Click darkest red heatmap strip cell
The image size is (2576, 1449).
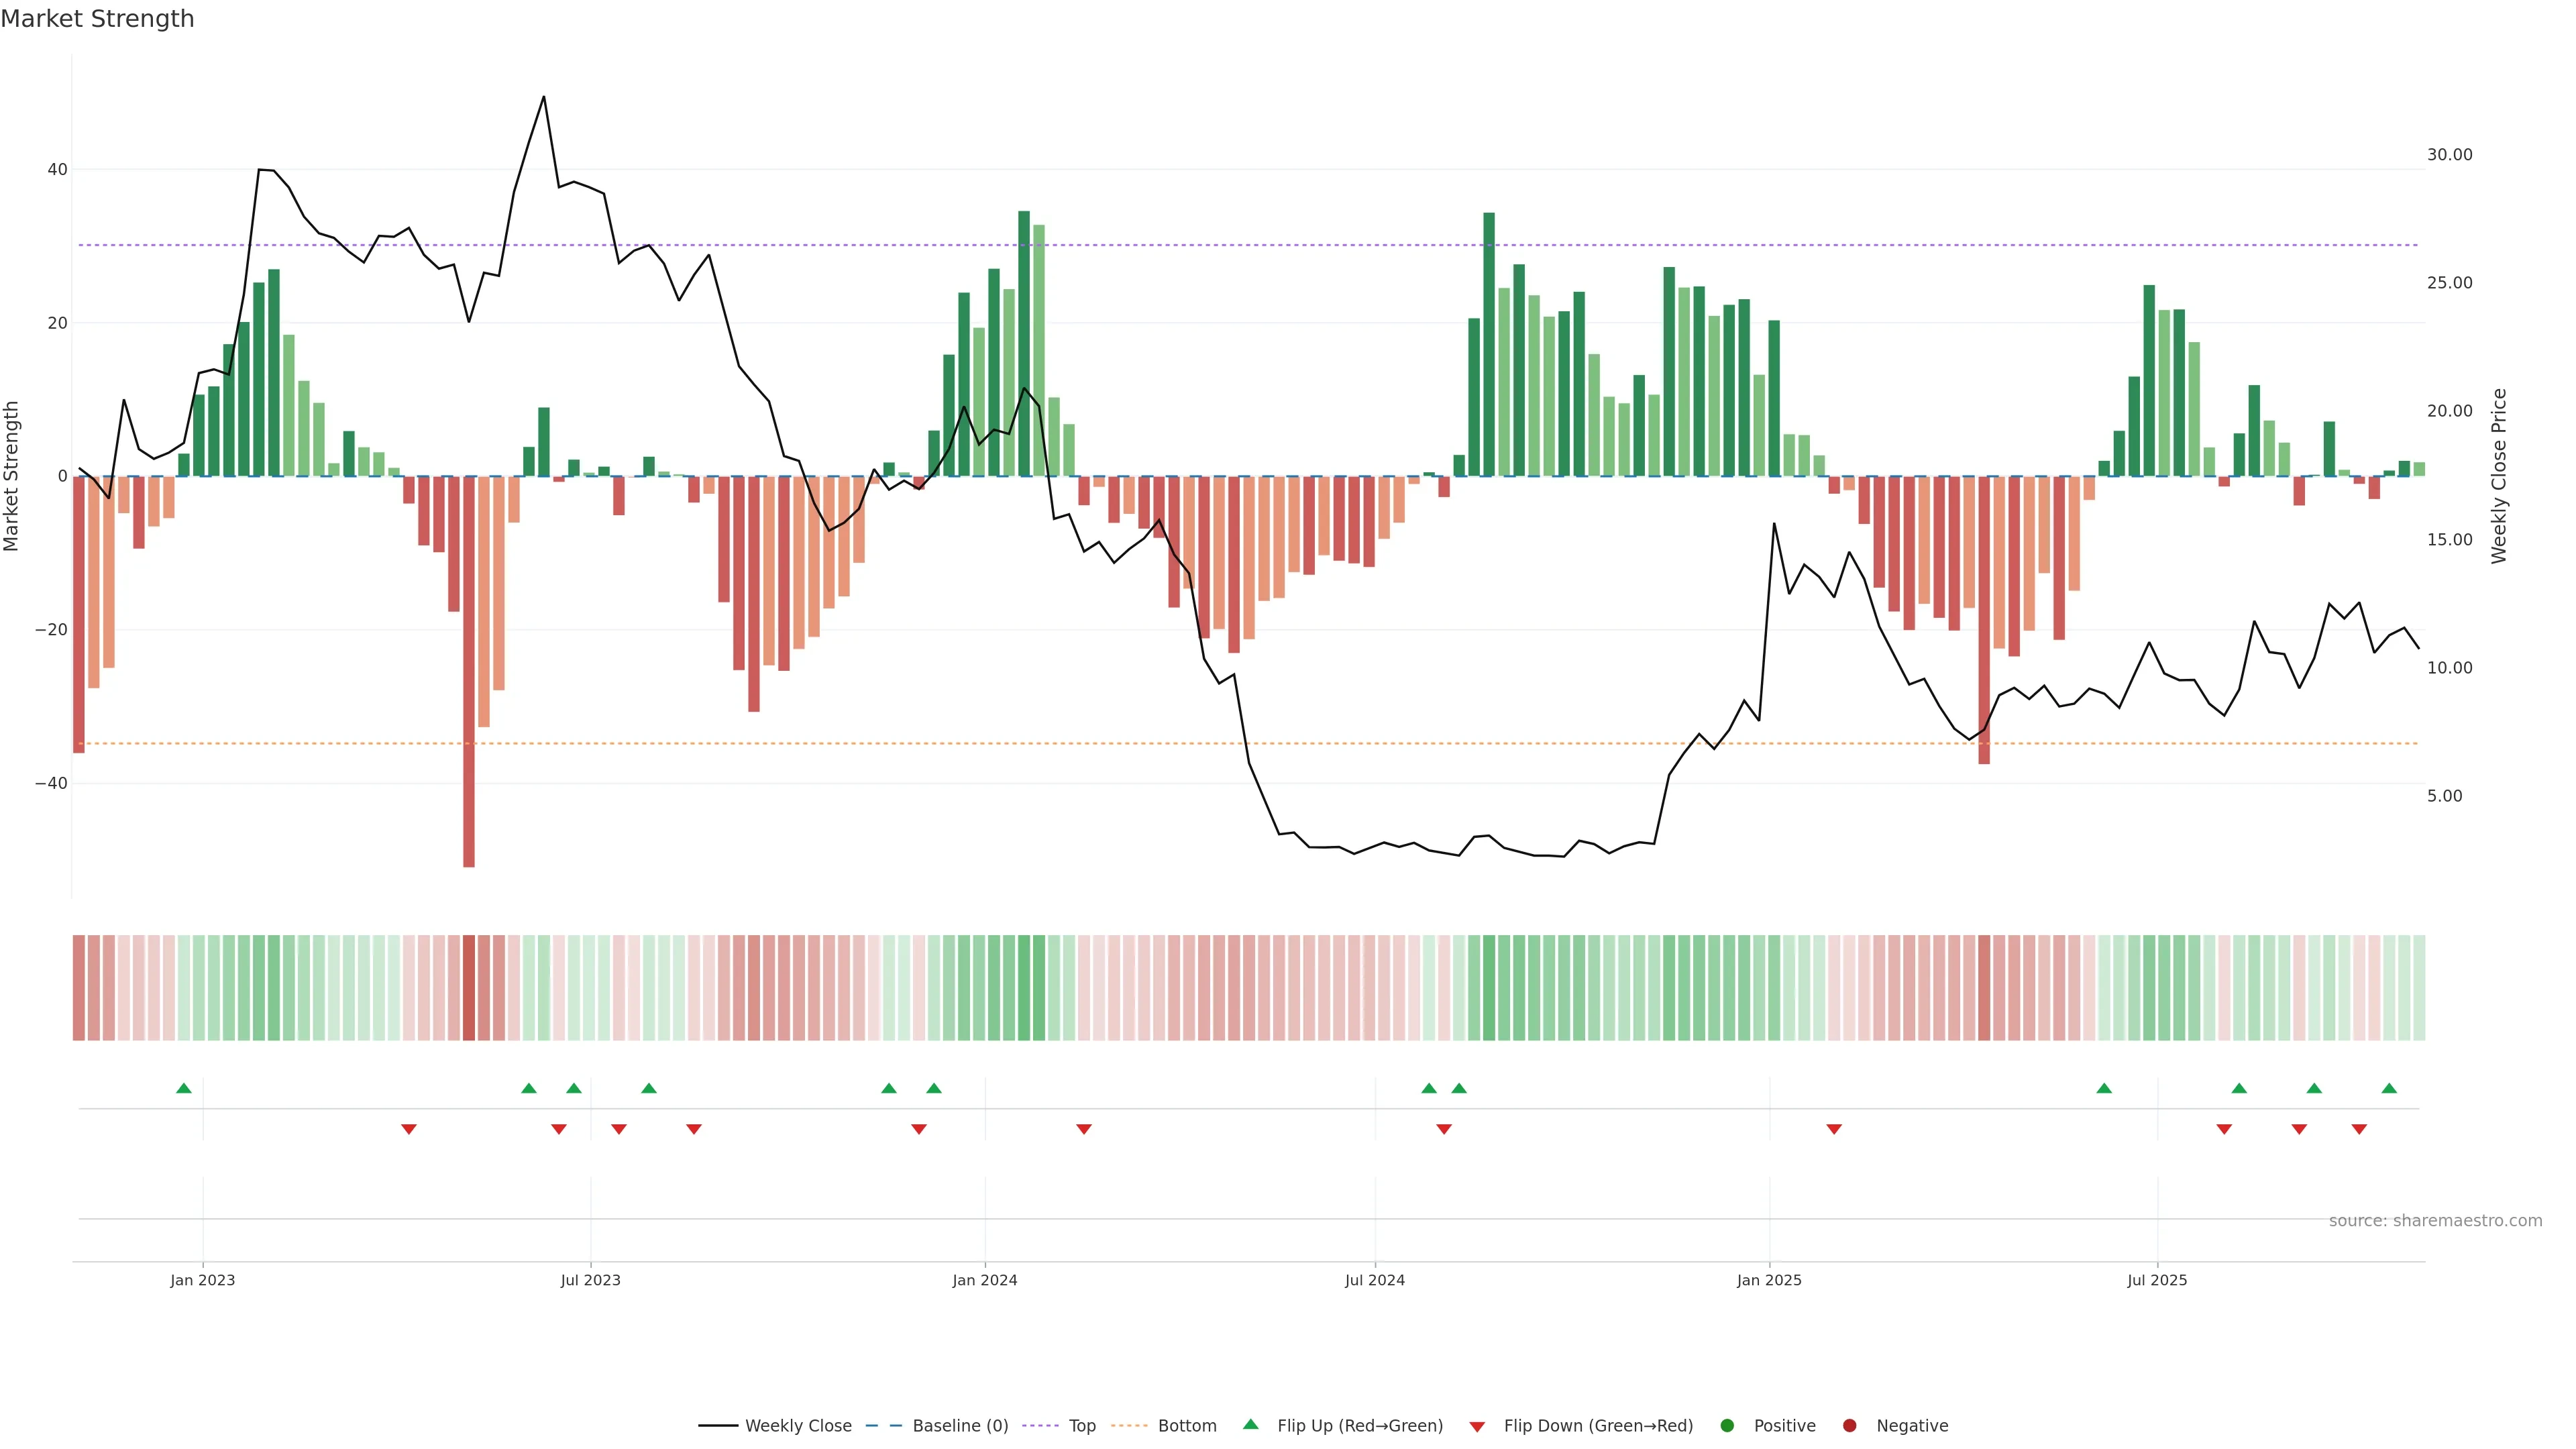pyautogui.click(x=469, y=987)
